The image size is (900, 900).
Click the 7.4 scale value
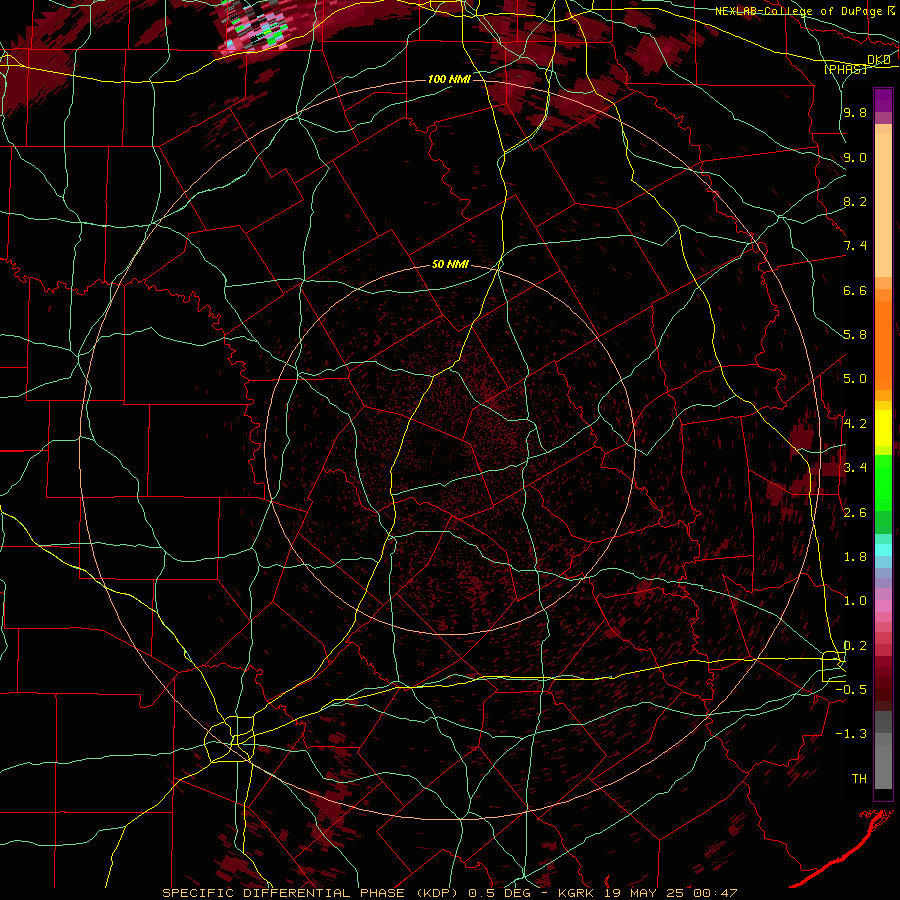tap(855, 246)
